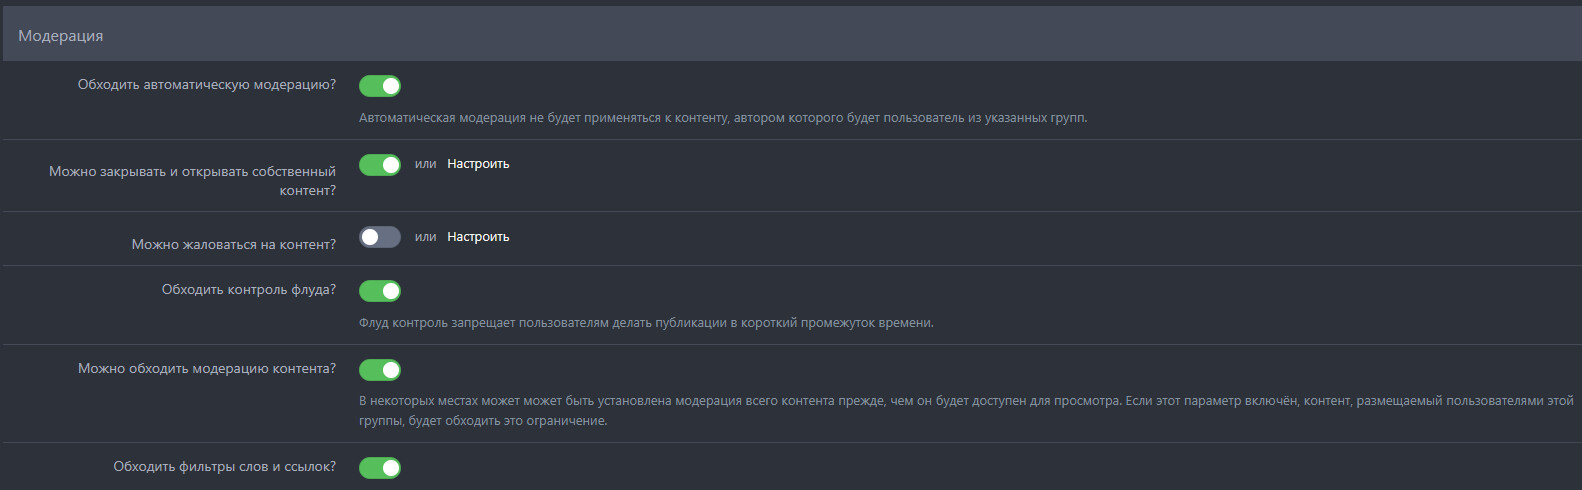Click 'Можно закрывать и открывать собственный контент?' label

pyautogui.click(x=193, y=180)
